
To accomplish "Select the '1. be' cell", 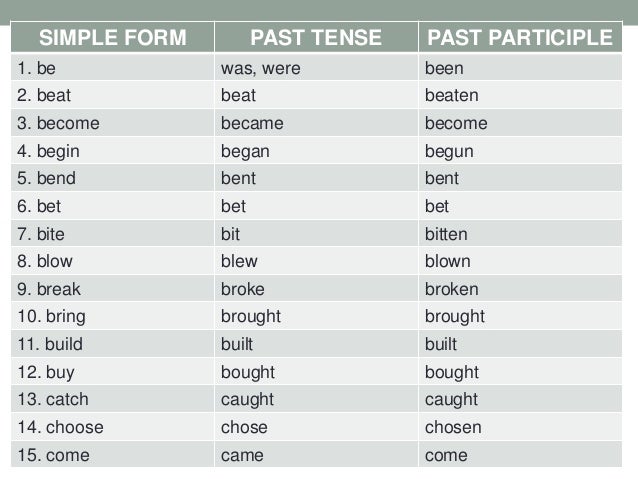I will (113, 68).
